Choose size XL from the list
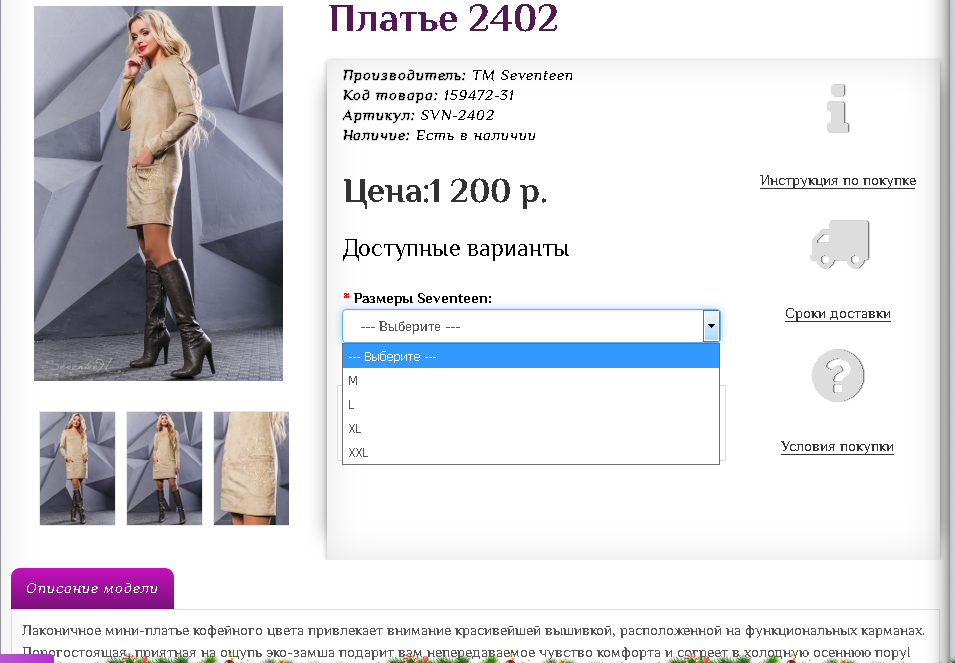This screenshot has width=955, height=663. coord(530,429)
